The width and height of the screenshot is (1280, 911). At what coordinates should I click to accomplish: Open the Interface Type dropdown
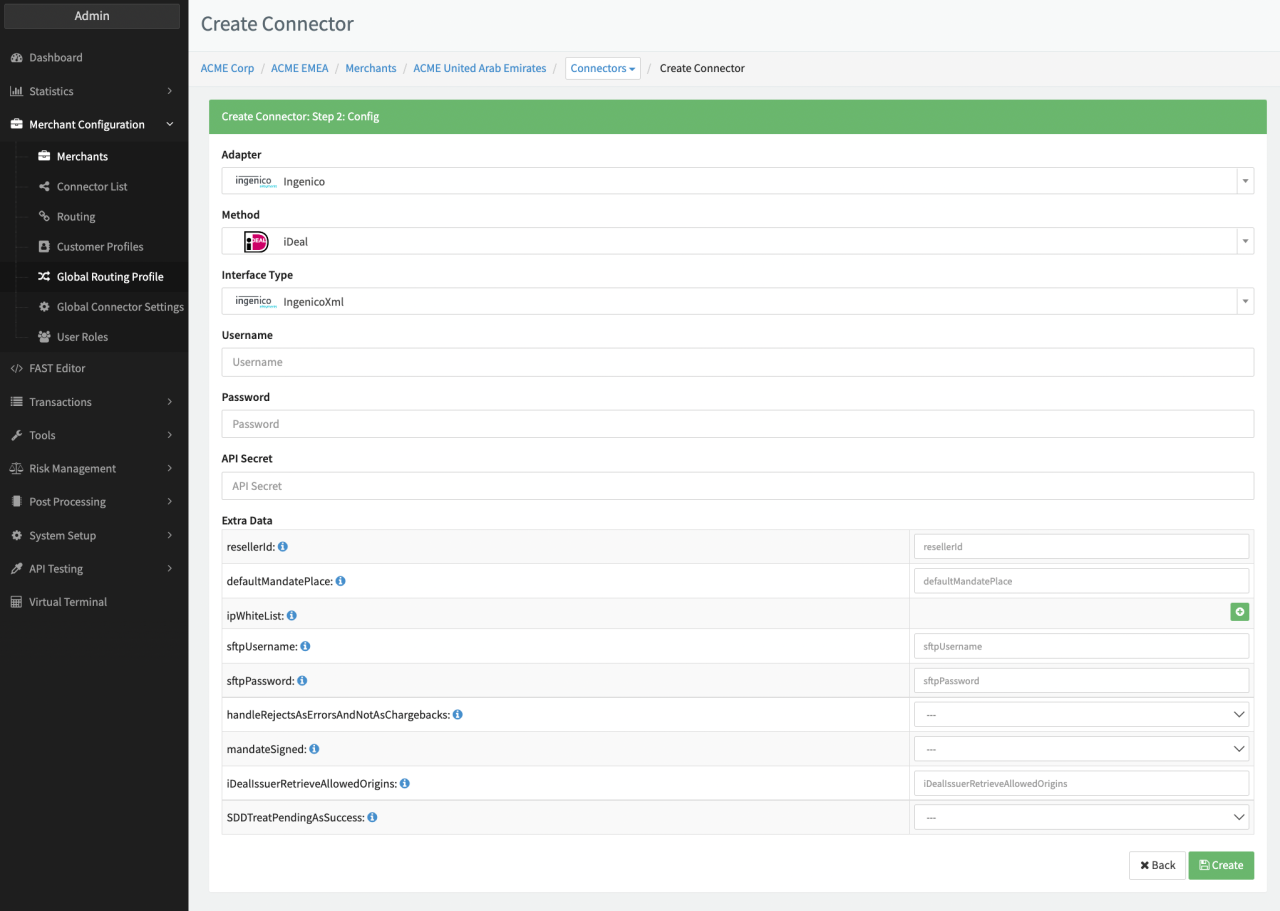[x=737, y=301]
